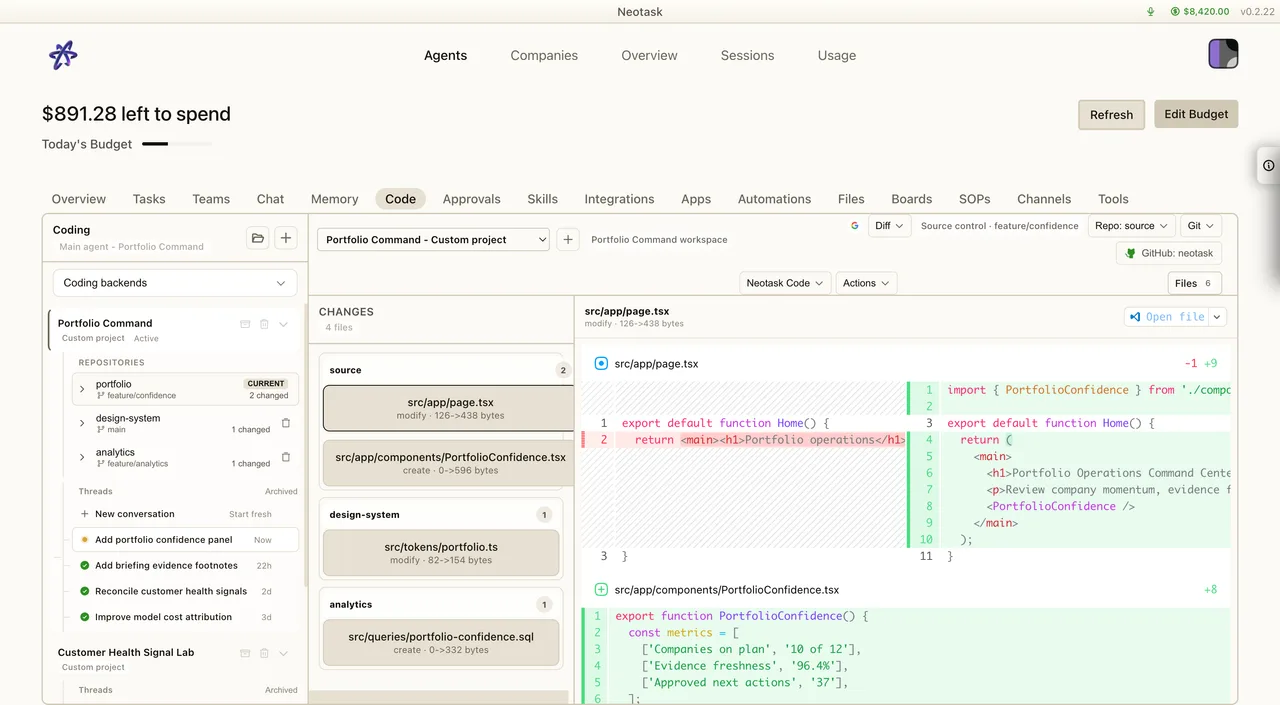Viewport: 1280px width, 705px height.
Task: Open the Portfolio Command - Custom project selector
Action: click(434, 240)
